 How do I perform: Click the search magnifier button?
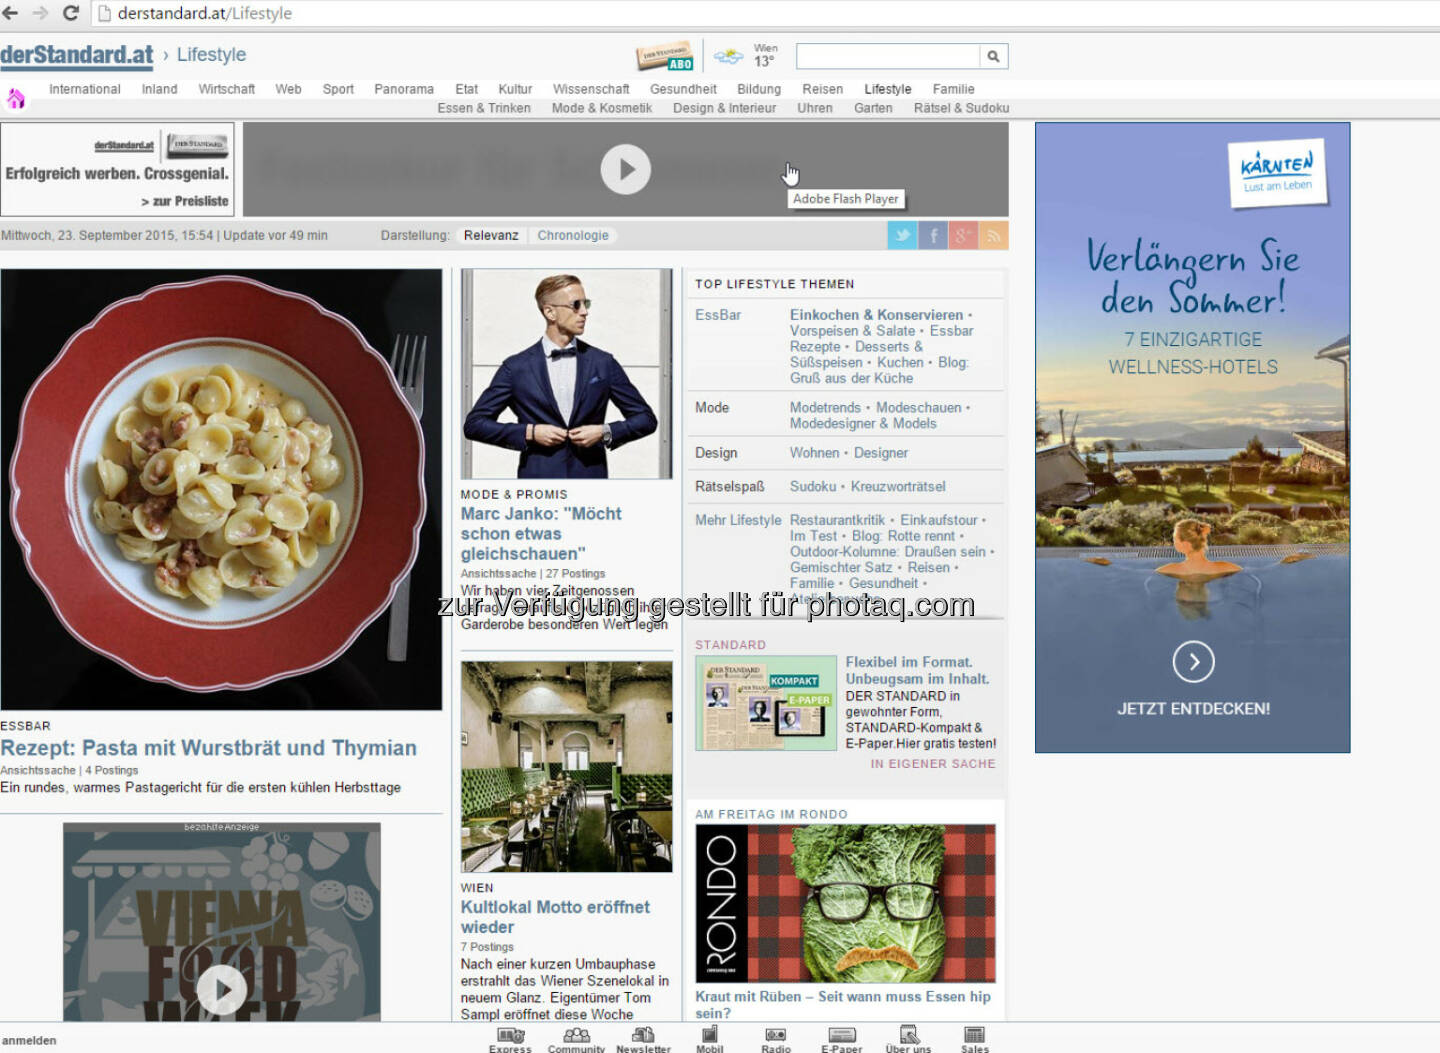[x=993, y=56]
